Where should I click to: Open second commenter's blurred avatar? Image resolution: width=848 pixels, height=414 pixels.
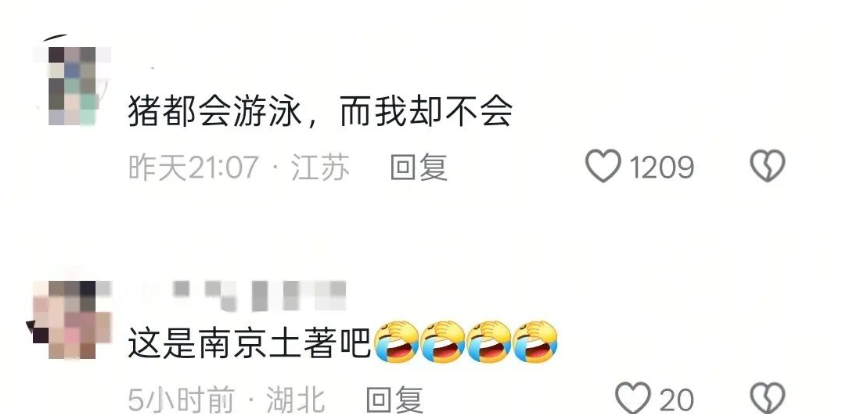72,319
